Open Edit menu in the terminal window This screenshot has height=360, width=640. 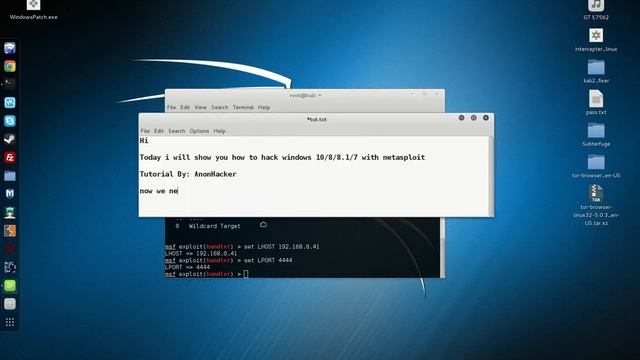click(x=185, y=107)
